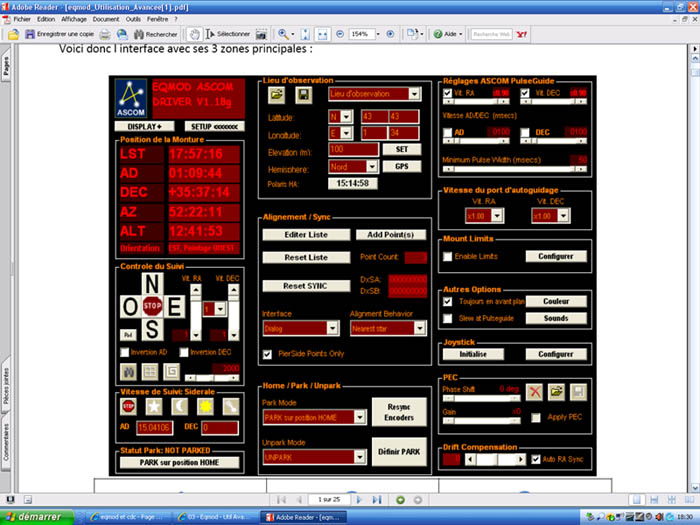Open the Lieu d'observation dropdown
Viewport: 700px width, 525px height.
click(414, 94)
